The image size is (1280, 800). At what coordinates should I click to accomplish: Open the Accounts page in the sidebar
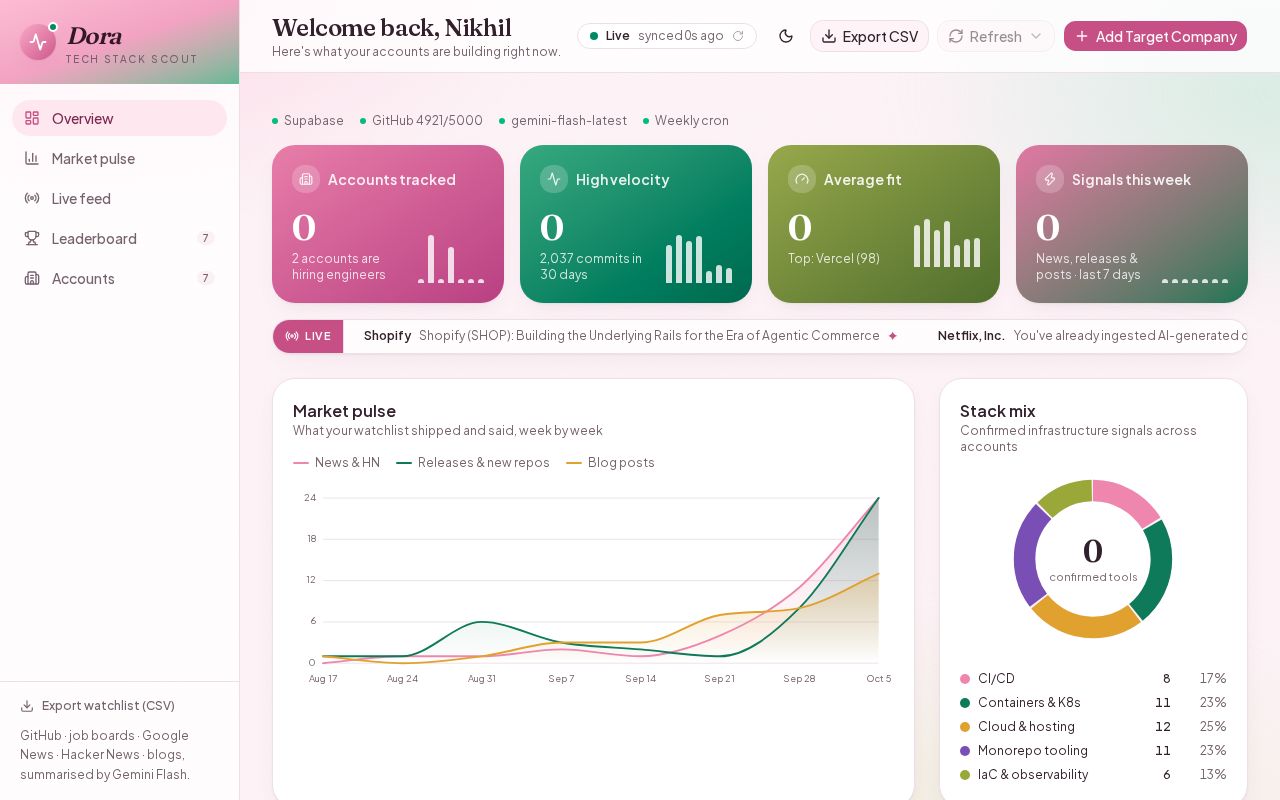(x=119, y=278)
